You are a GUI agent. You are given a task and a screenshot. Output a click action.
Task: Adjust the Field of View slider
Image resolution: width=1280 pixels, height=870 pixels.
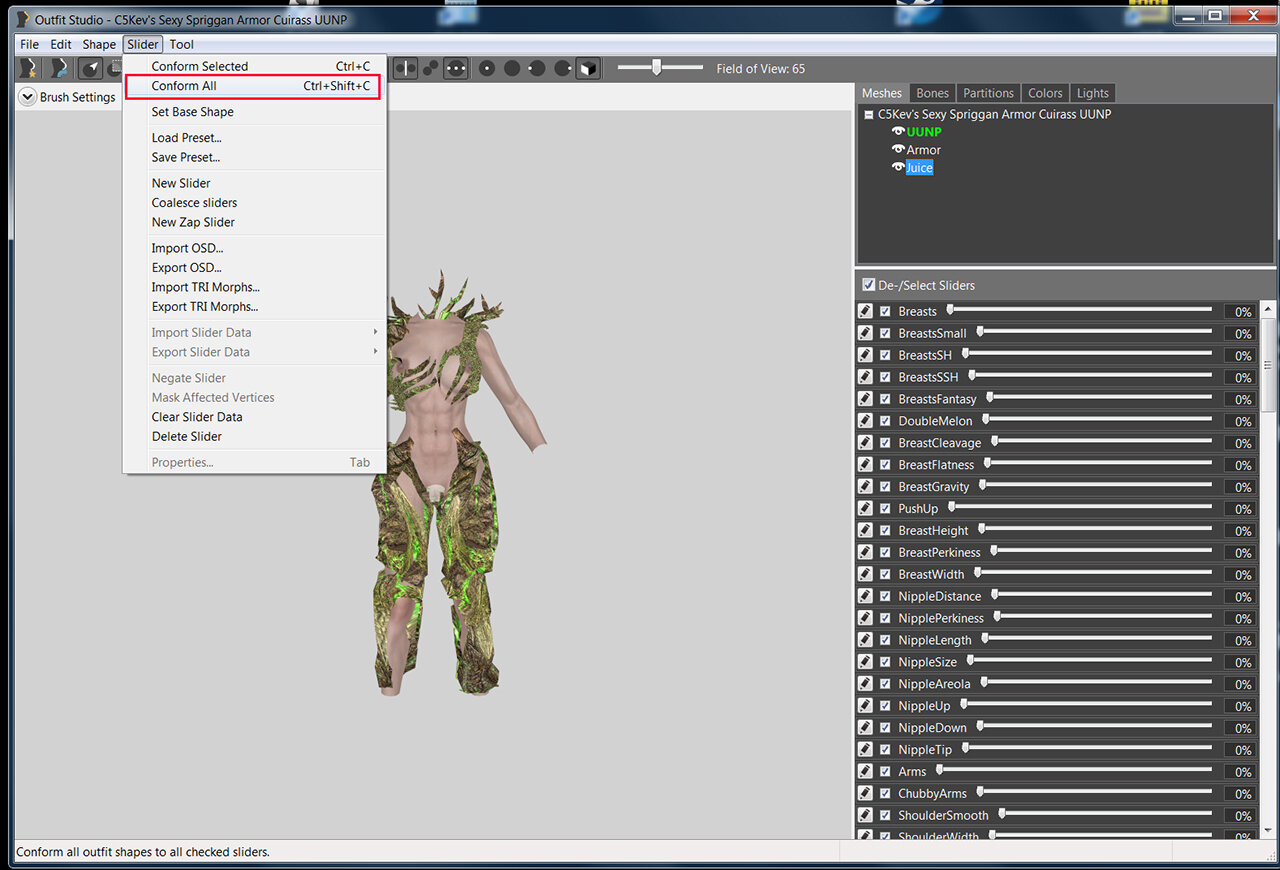657,67
